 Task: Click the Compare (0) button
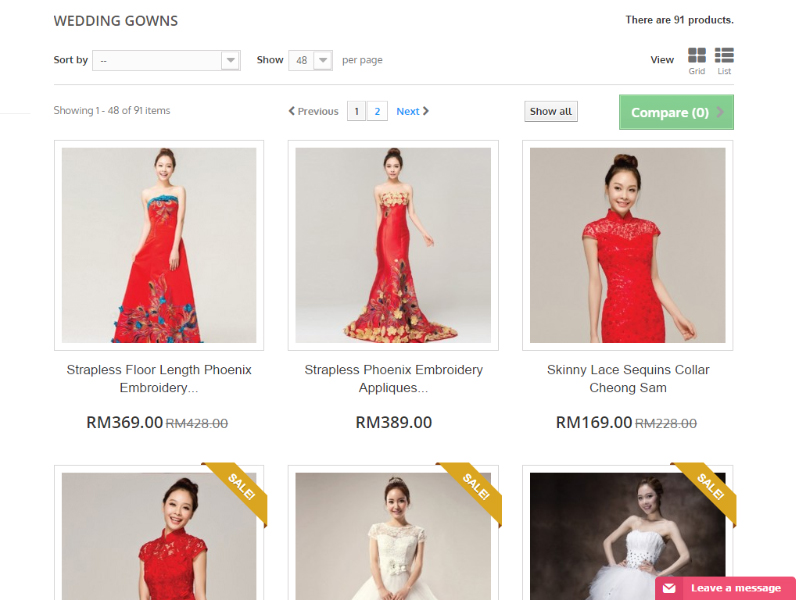[676, 112]
